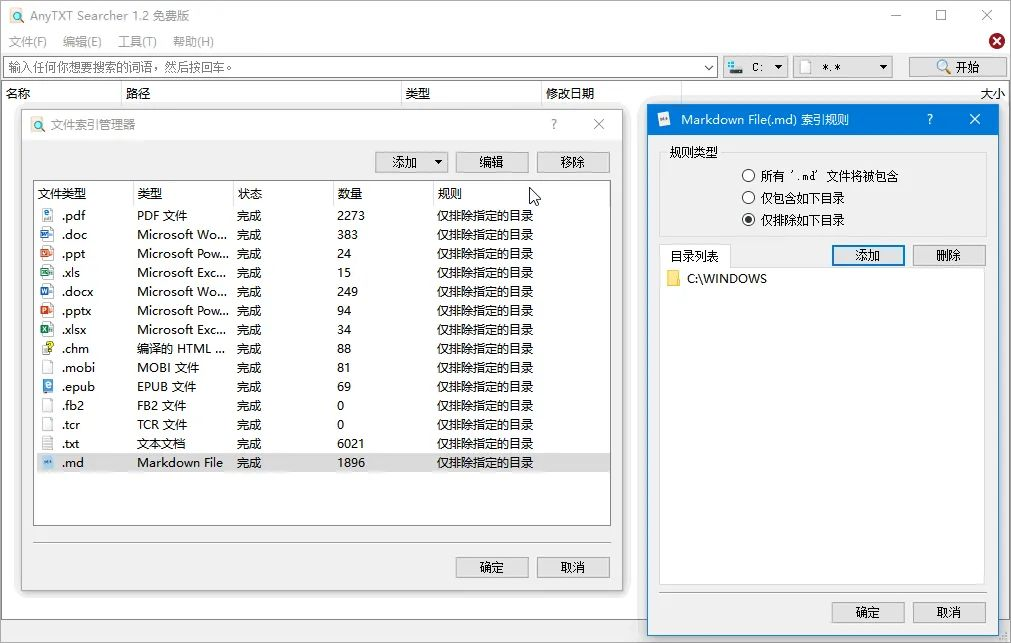The image size is (1011, 643).
Task: Click the .pptx PowerPoint file icon
Action: [47, 310]
